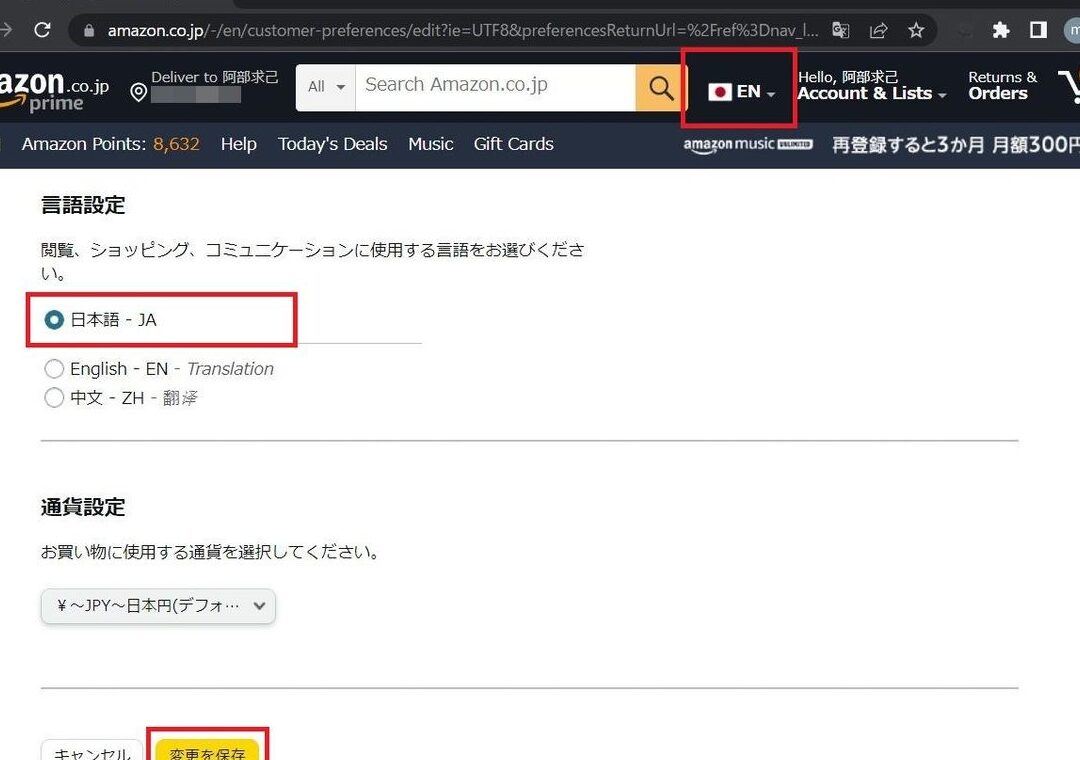
Task: Click the 翻译 label next to 中文
Action: point(180,398)
